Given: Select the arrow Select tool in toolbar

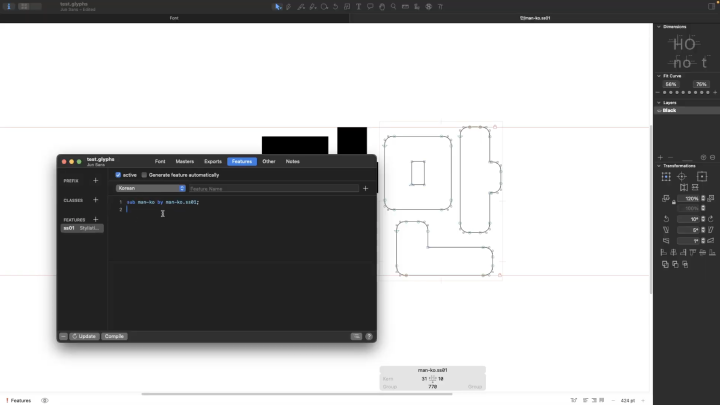Looking at the screenshot, I should pos(277,6).
